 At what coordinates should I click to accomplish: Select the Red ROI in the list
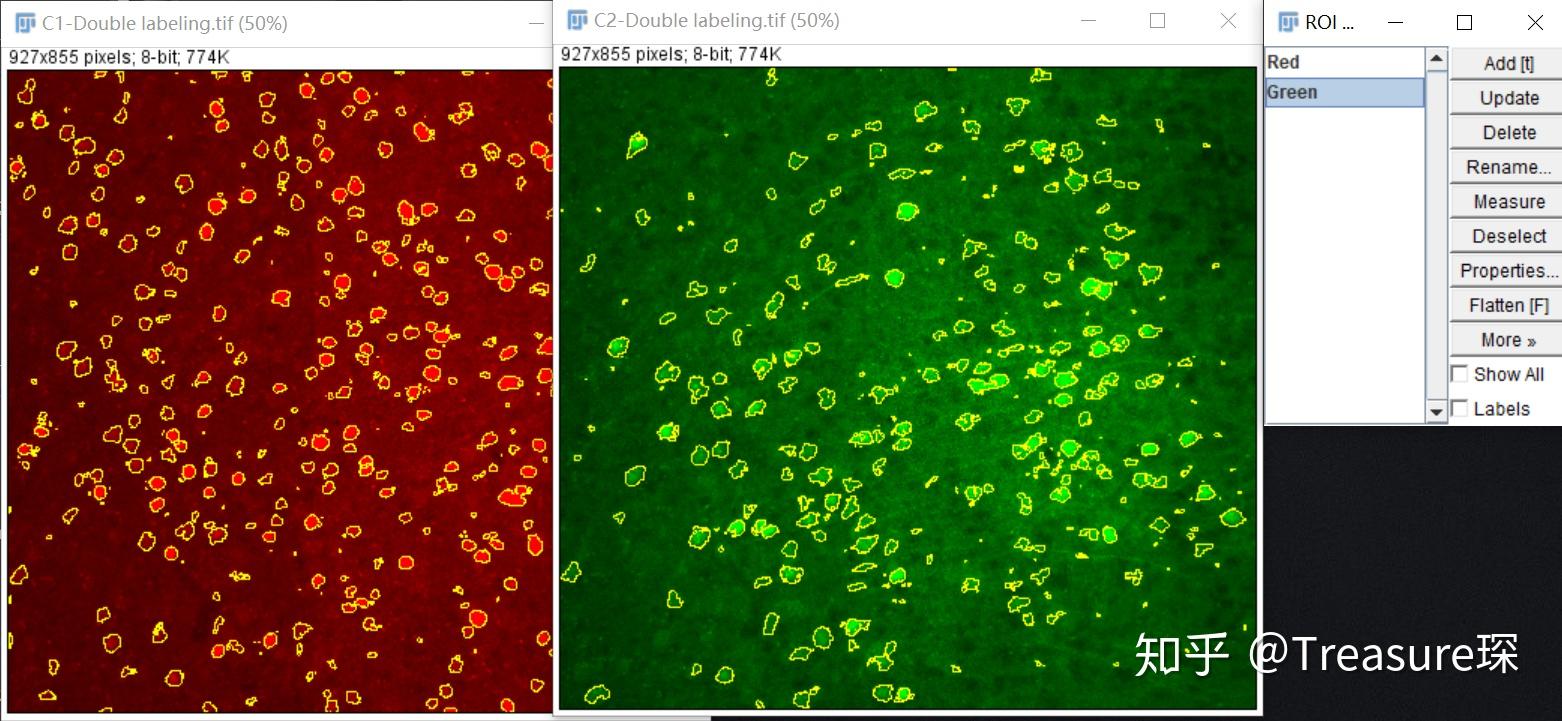click(x=1344, y=62)
